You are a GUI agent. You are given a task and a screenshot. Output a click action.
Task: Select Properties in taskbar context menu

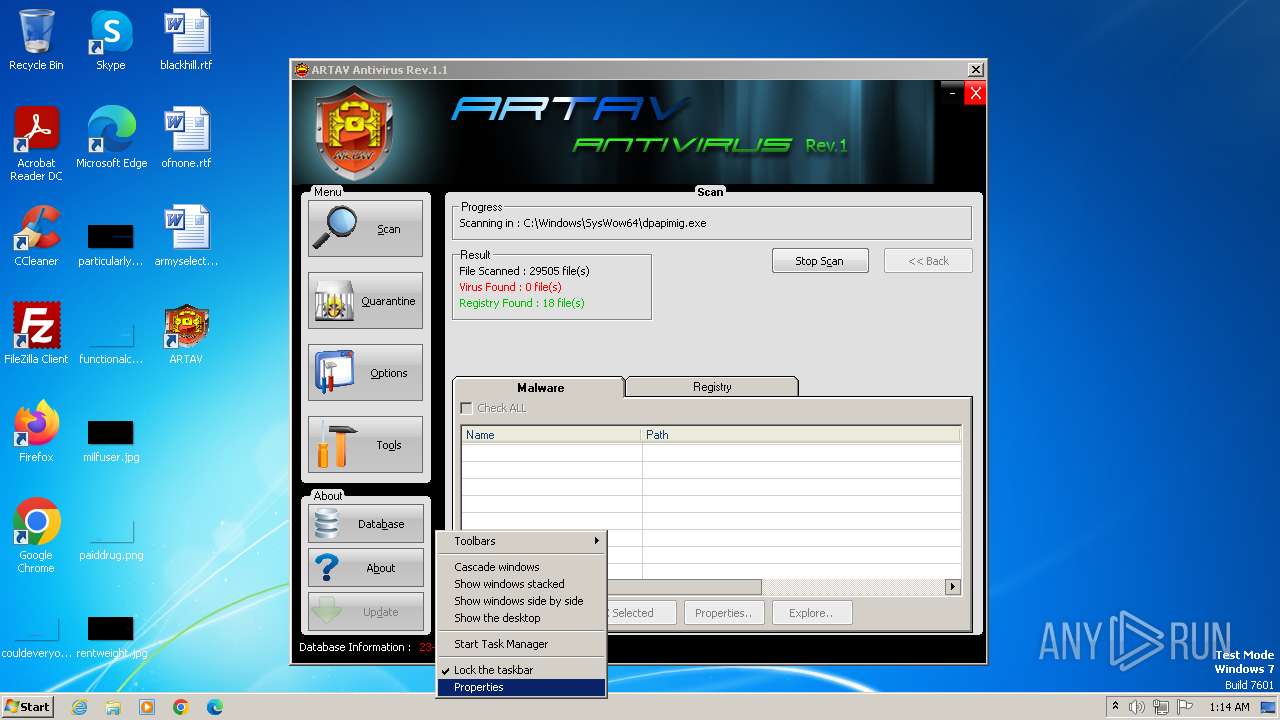(521, 687)
